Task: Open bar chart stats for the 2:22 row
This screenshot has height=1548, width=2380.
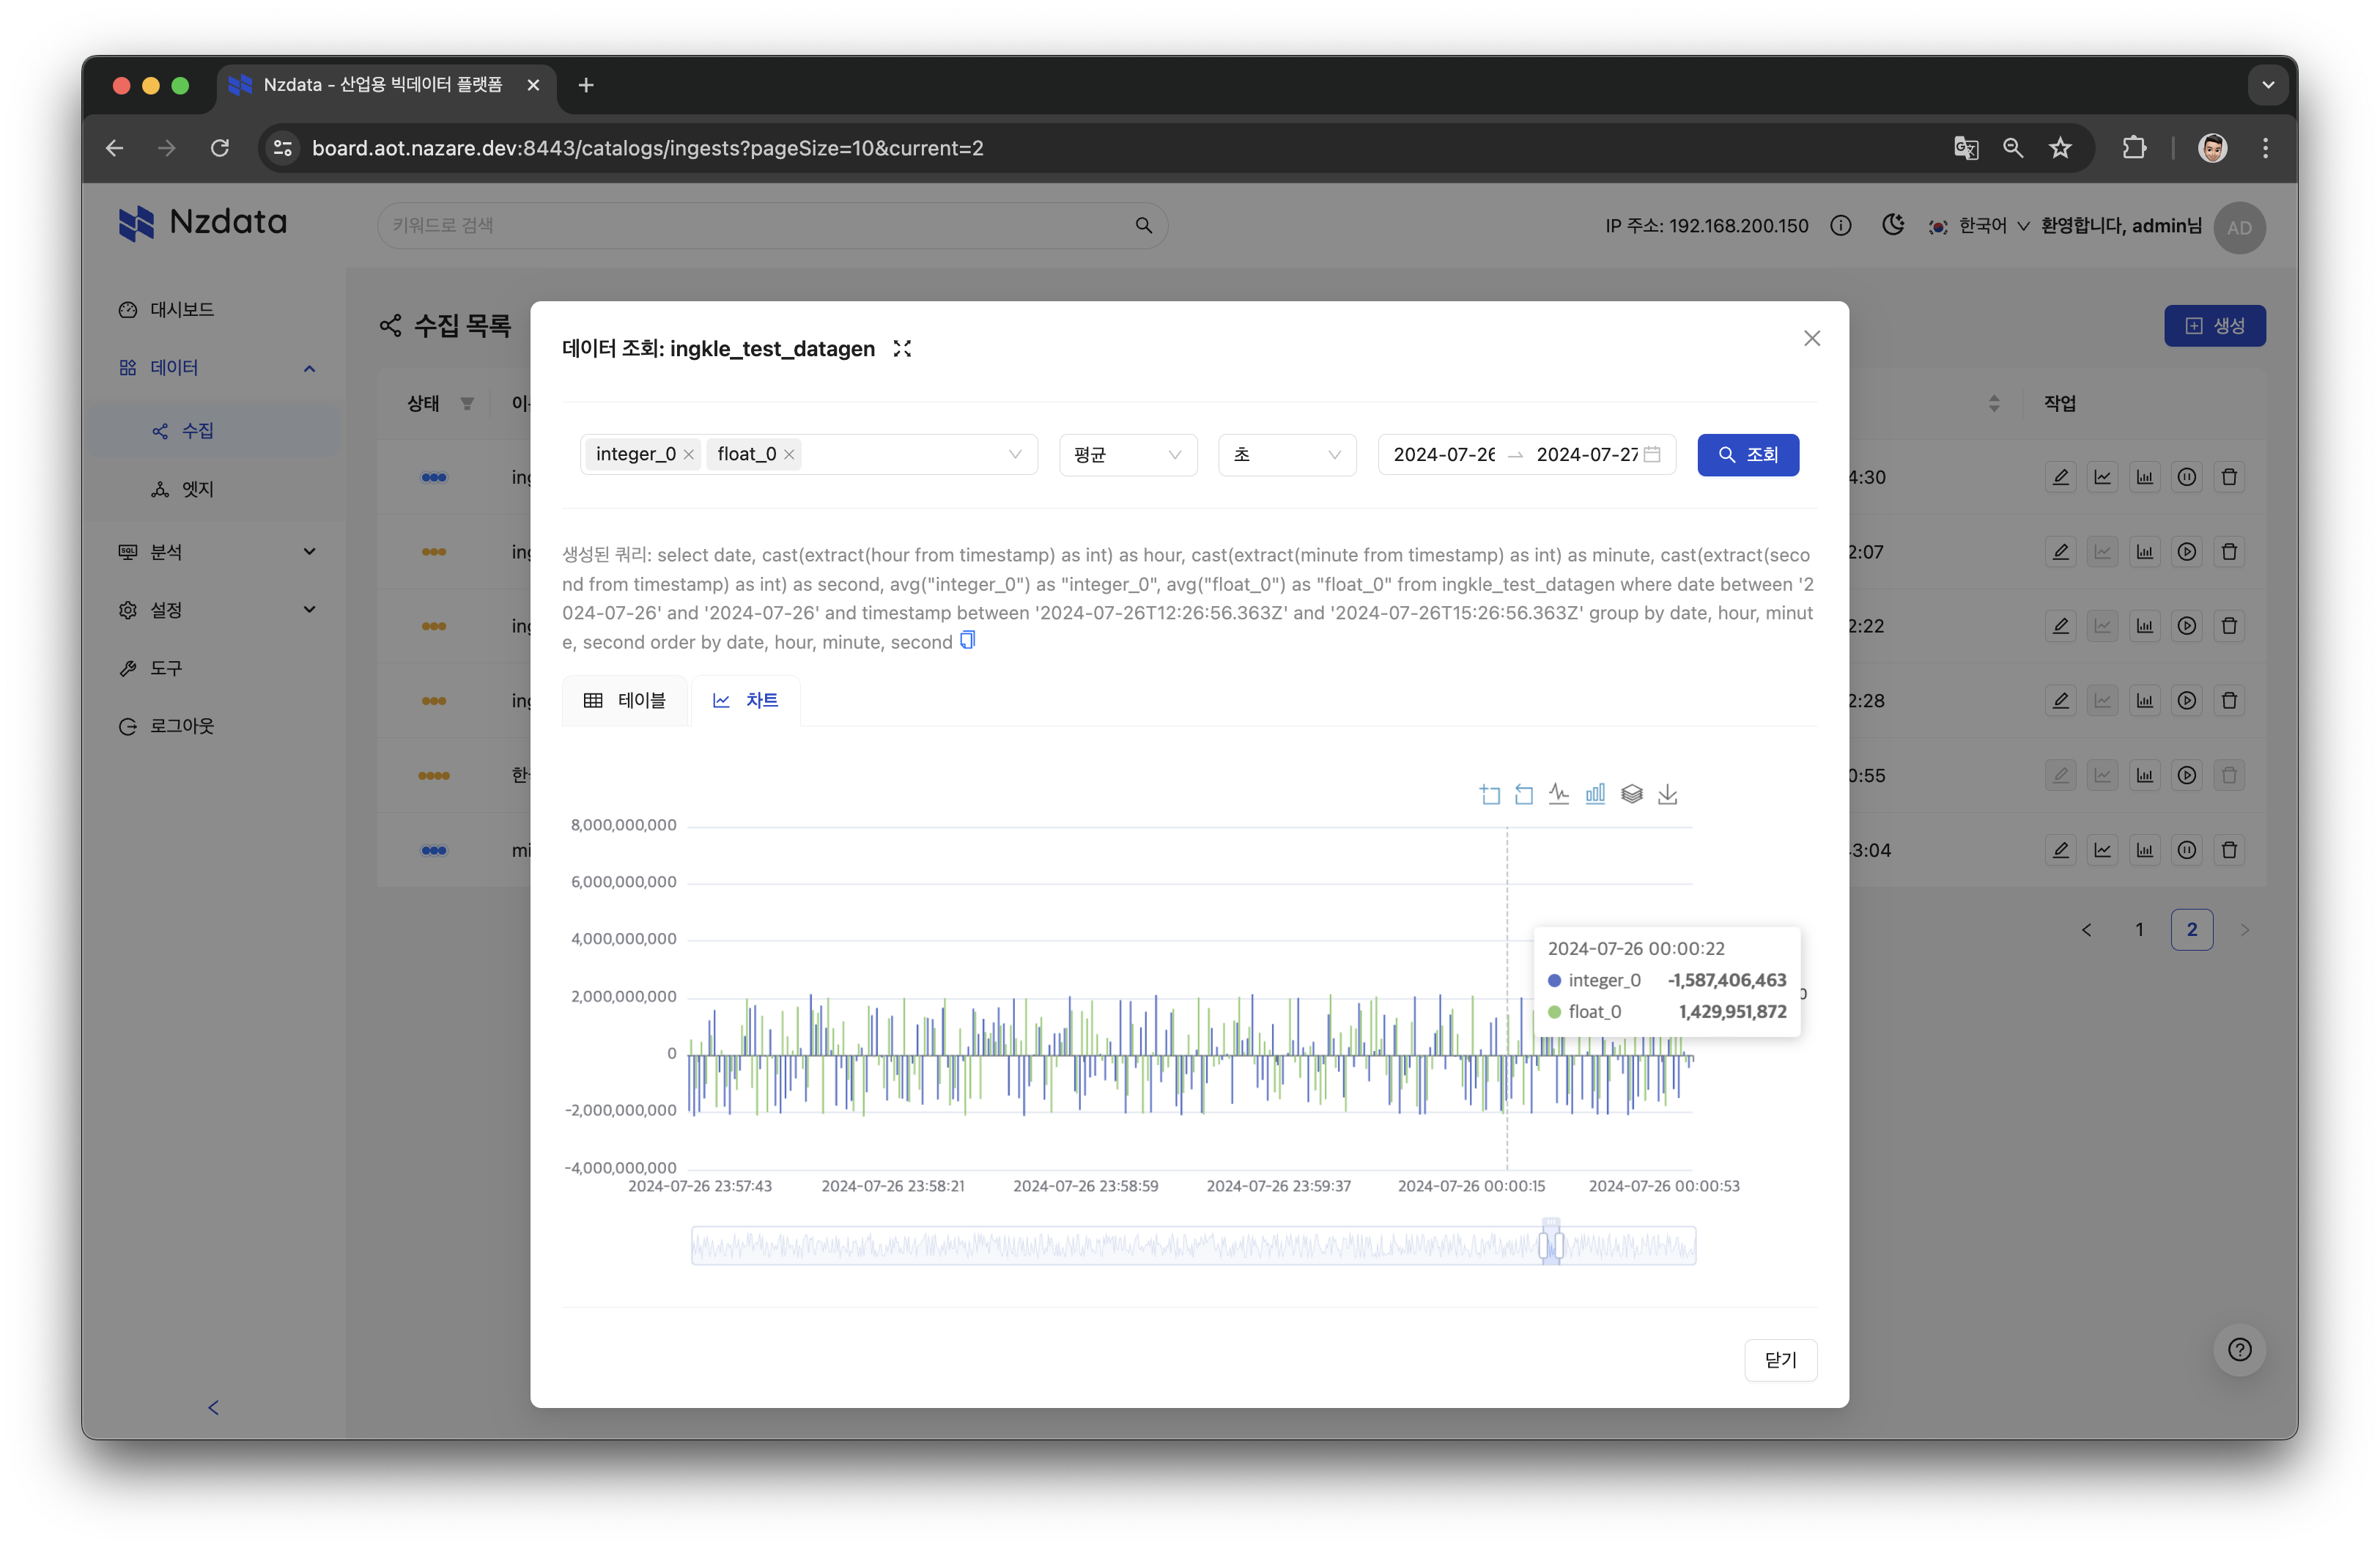Action: click(2144, 626)
